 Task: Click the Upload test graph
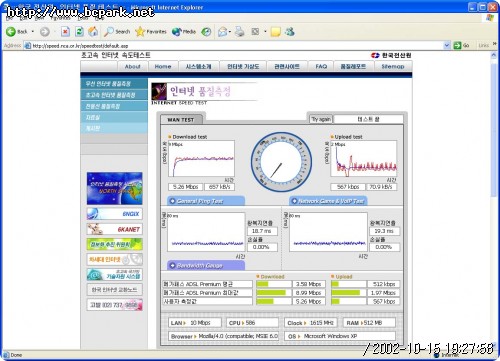click(363, 159)
